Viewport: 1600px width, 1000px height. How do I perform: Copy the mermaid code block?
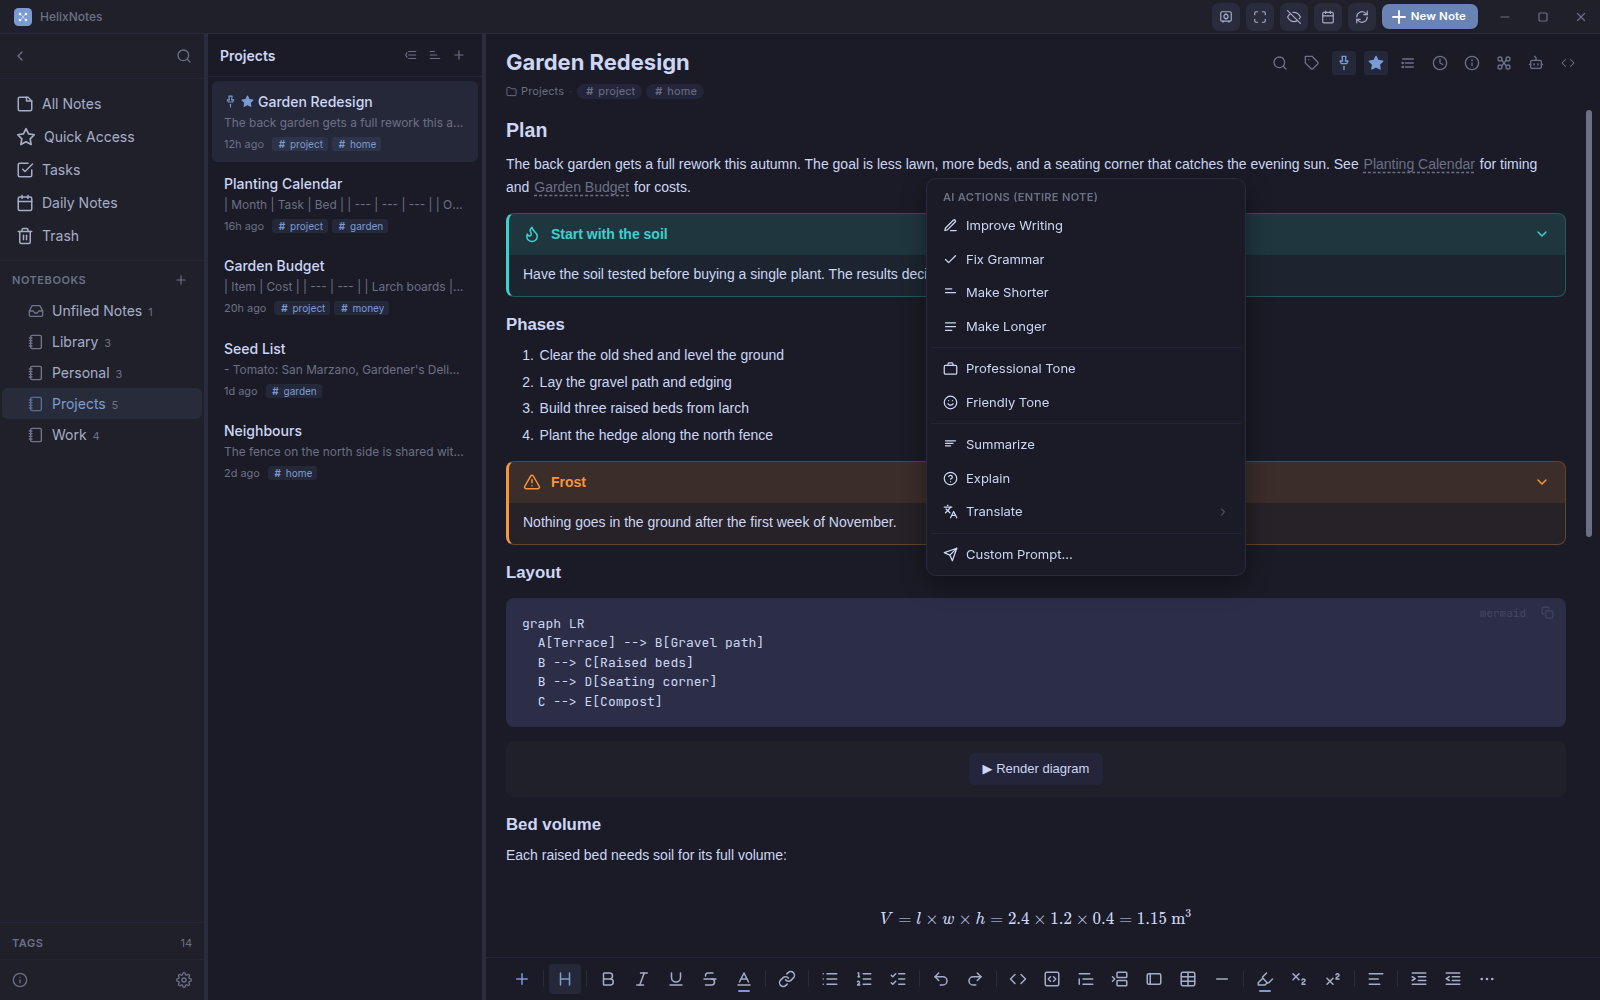(x=1547, y=613)
